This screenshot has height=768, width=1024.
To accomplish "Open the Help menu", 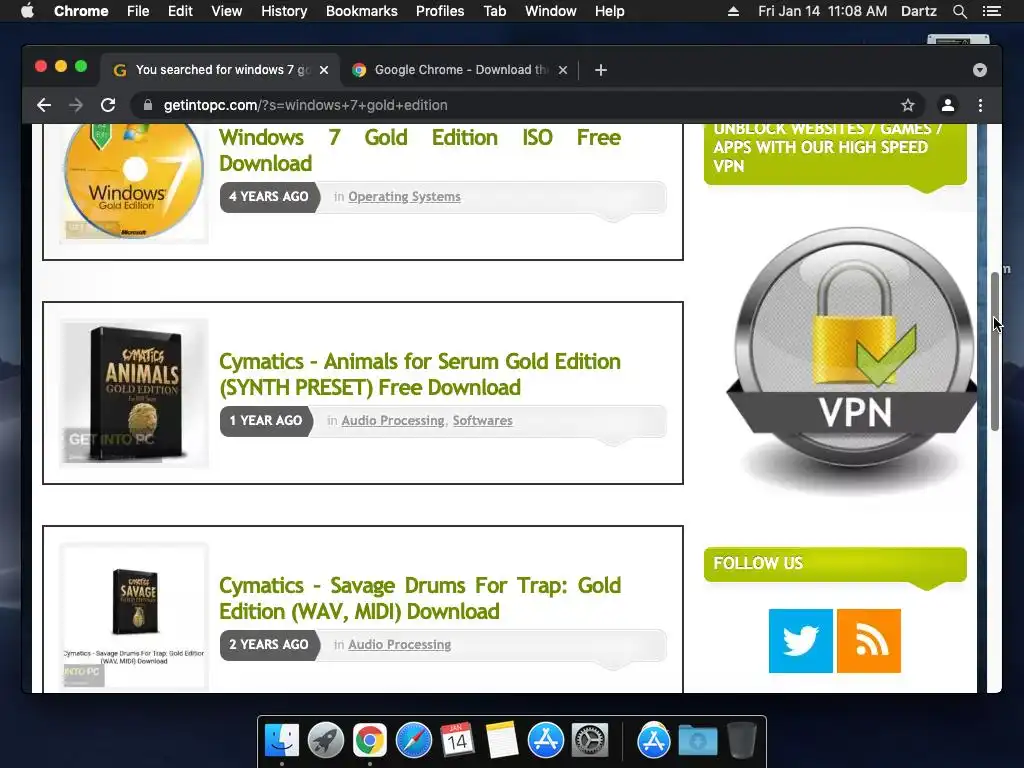I will [609, 11].
